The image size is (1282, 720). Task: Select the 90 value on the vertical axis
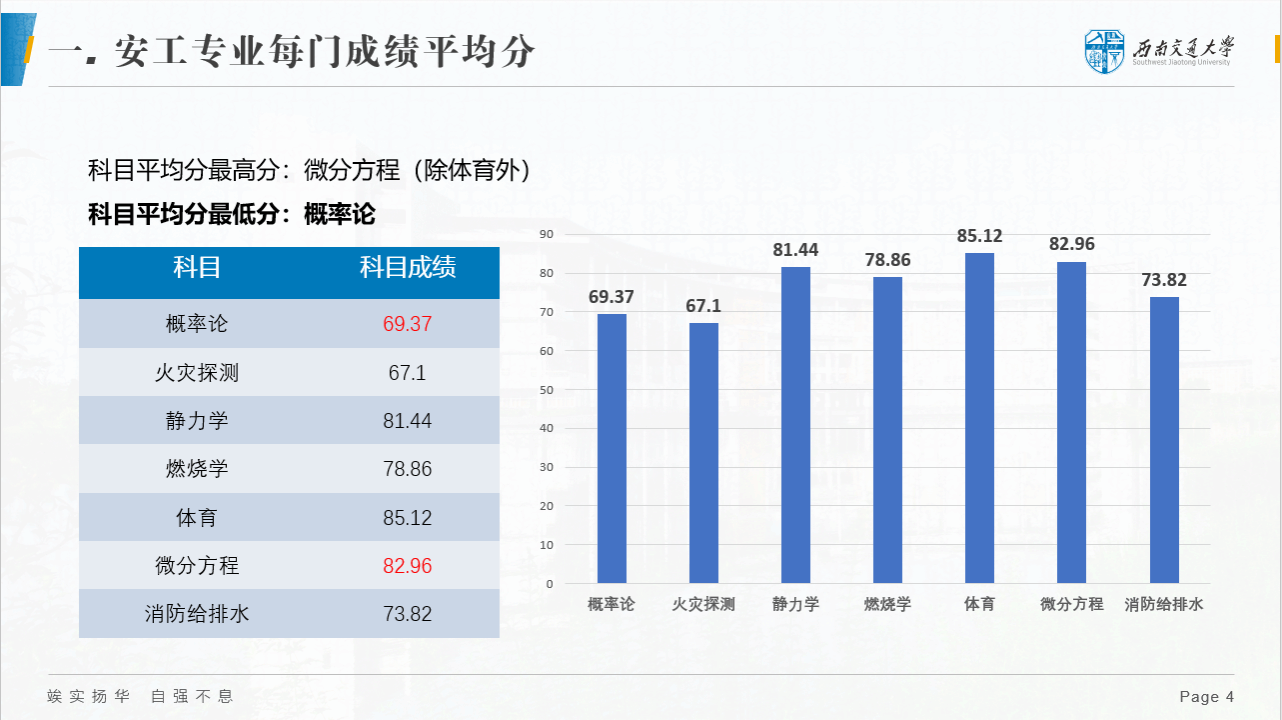click(546, 234)
